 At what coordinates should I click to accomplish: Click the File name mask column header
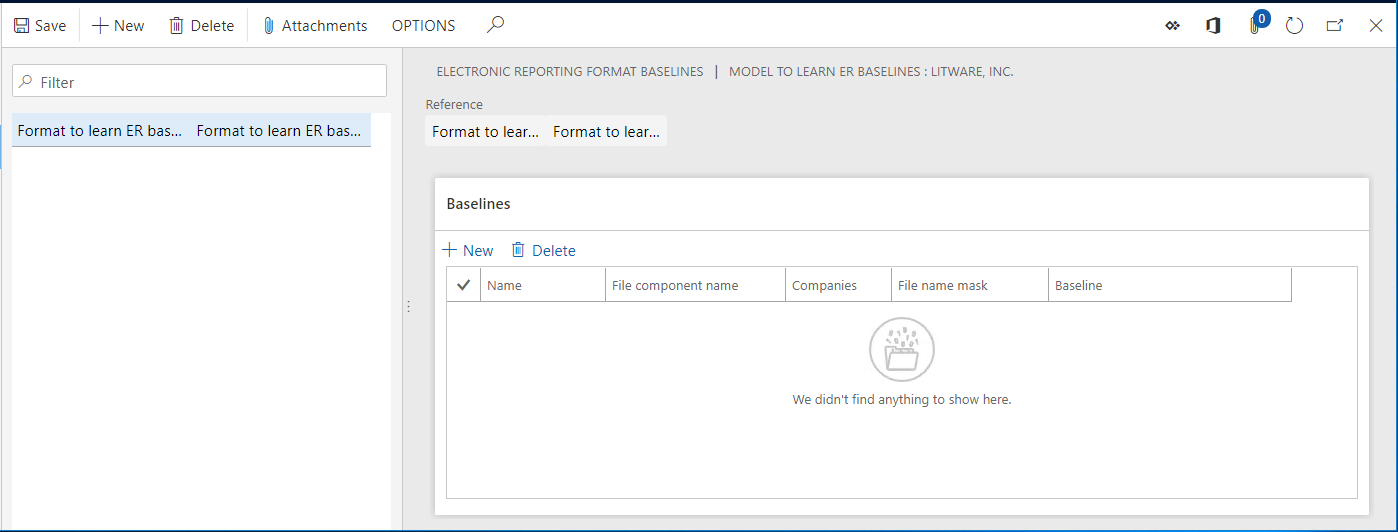969,285
